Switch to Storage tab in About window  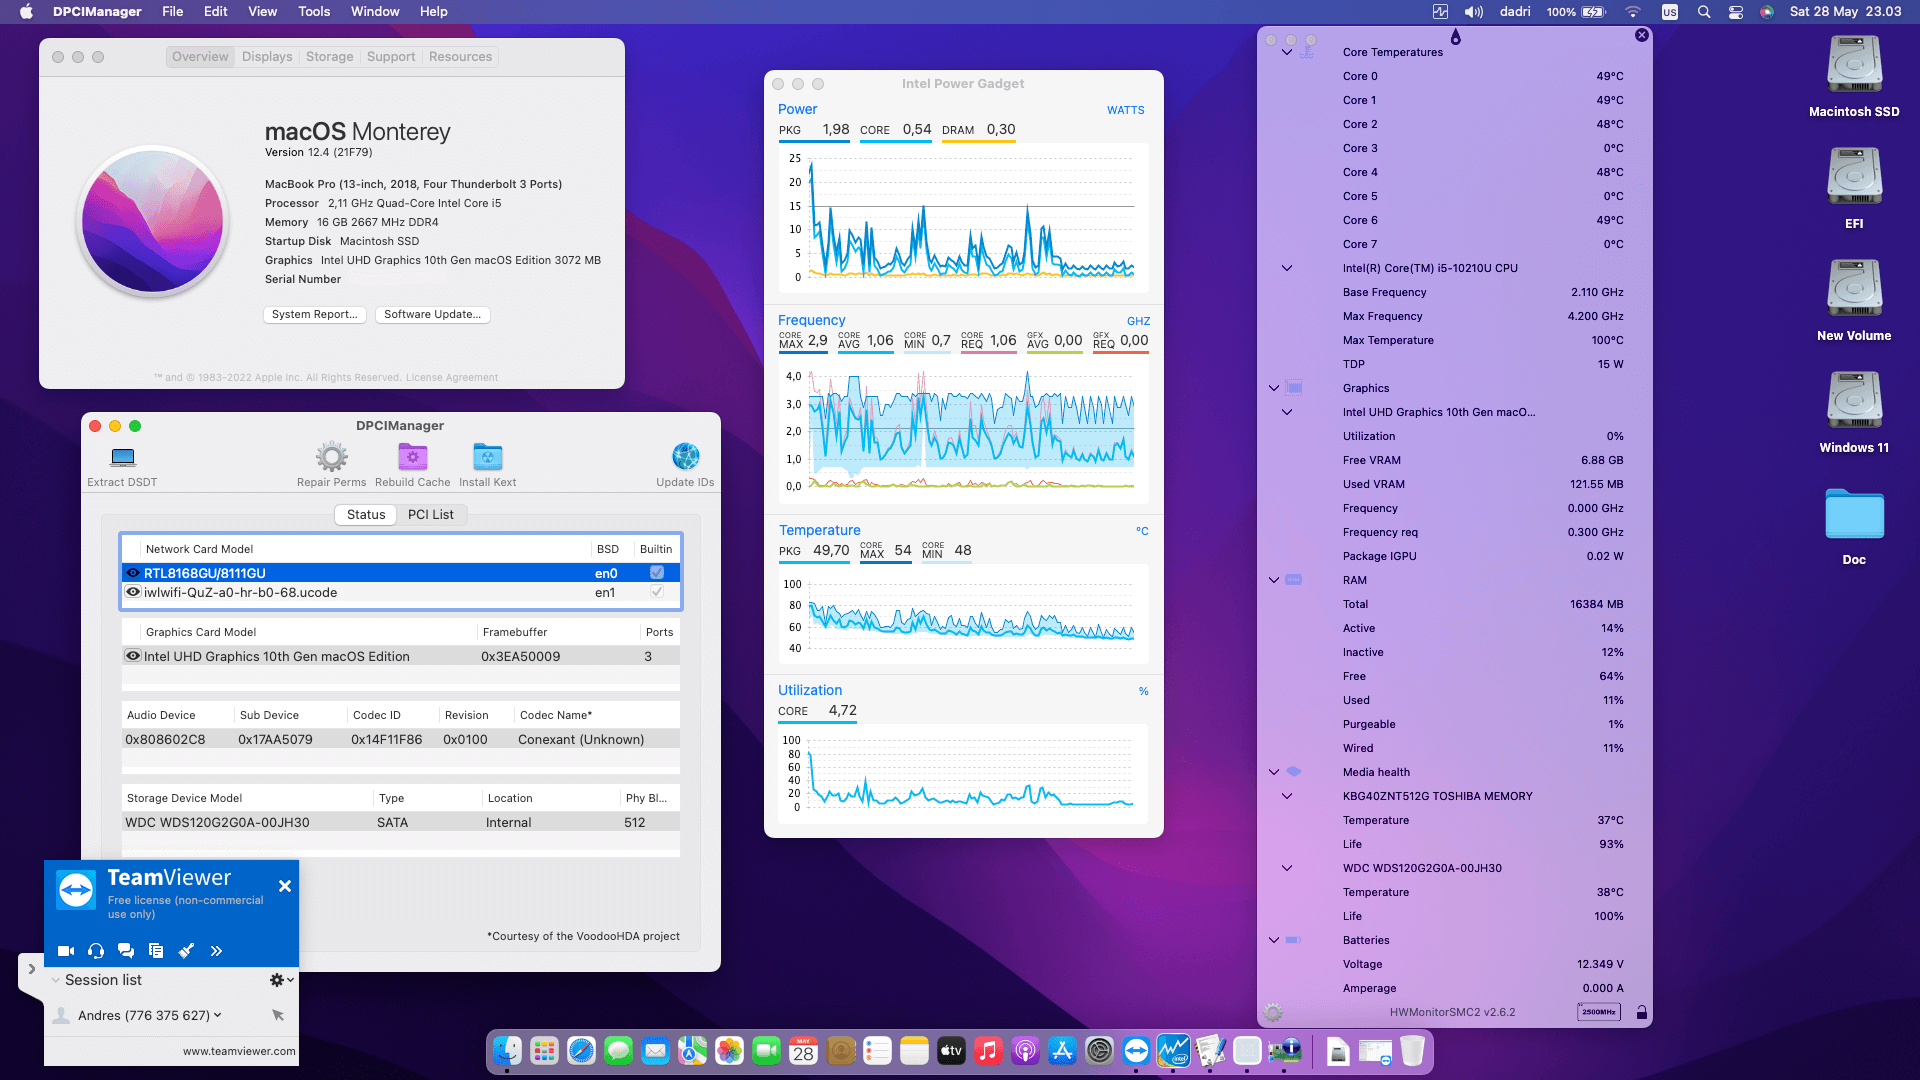pyautogui.click(x=330, y=57)
